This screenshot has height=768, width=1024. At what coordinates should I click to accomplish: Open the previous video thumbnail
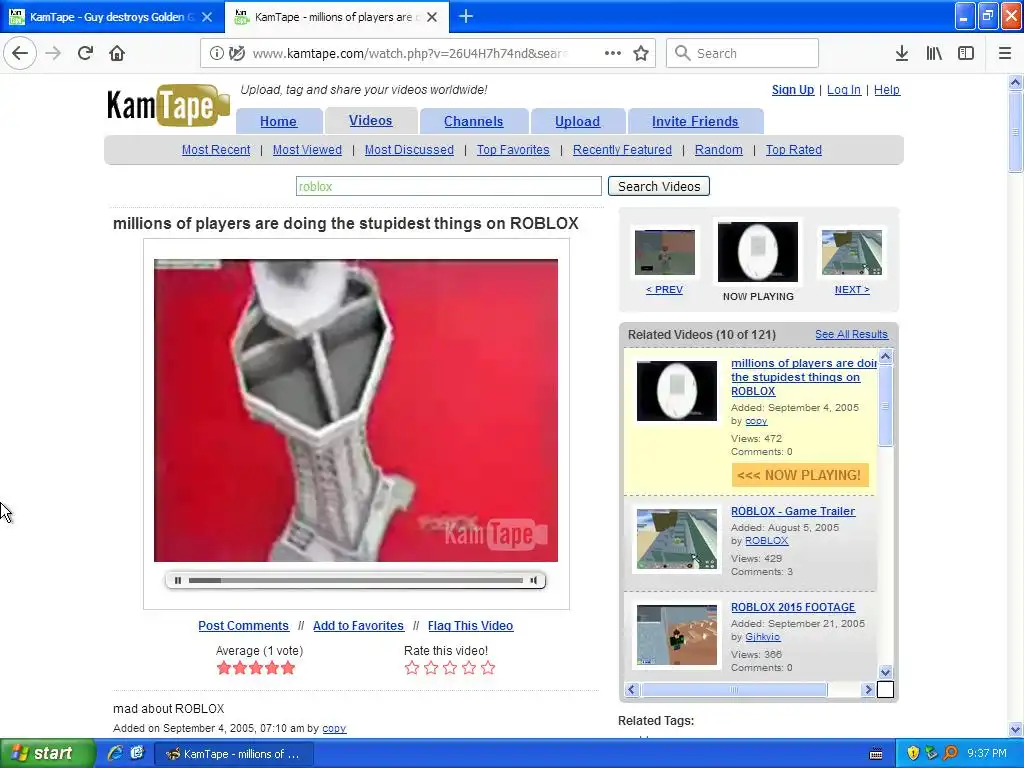665,252
